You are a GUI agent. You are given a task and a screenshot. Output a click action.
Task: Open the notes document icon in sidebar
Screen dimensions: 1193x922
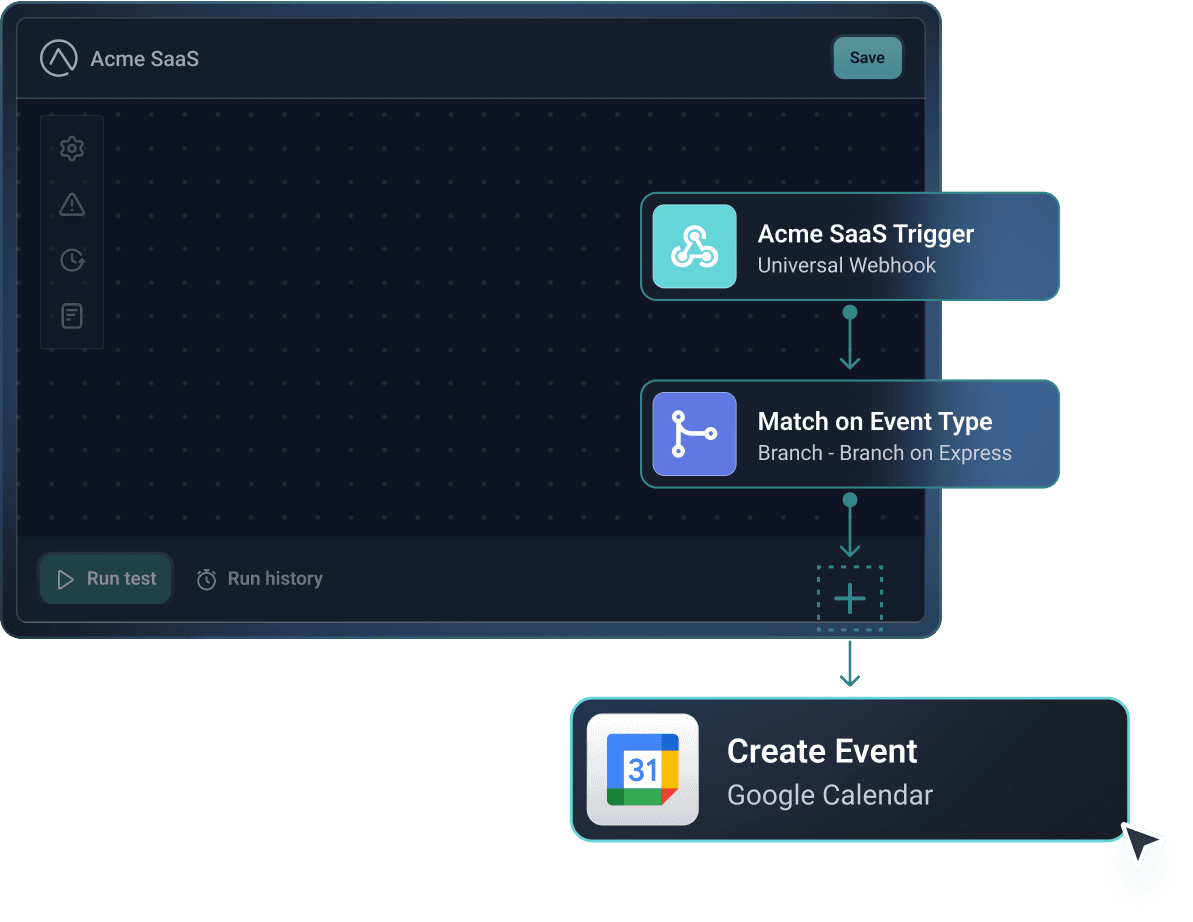click(x=71, y=315)
